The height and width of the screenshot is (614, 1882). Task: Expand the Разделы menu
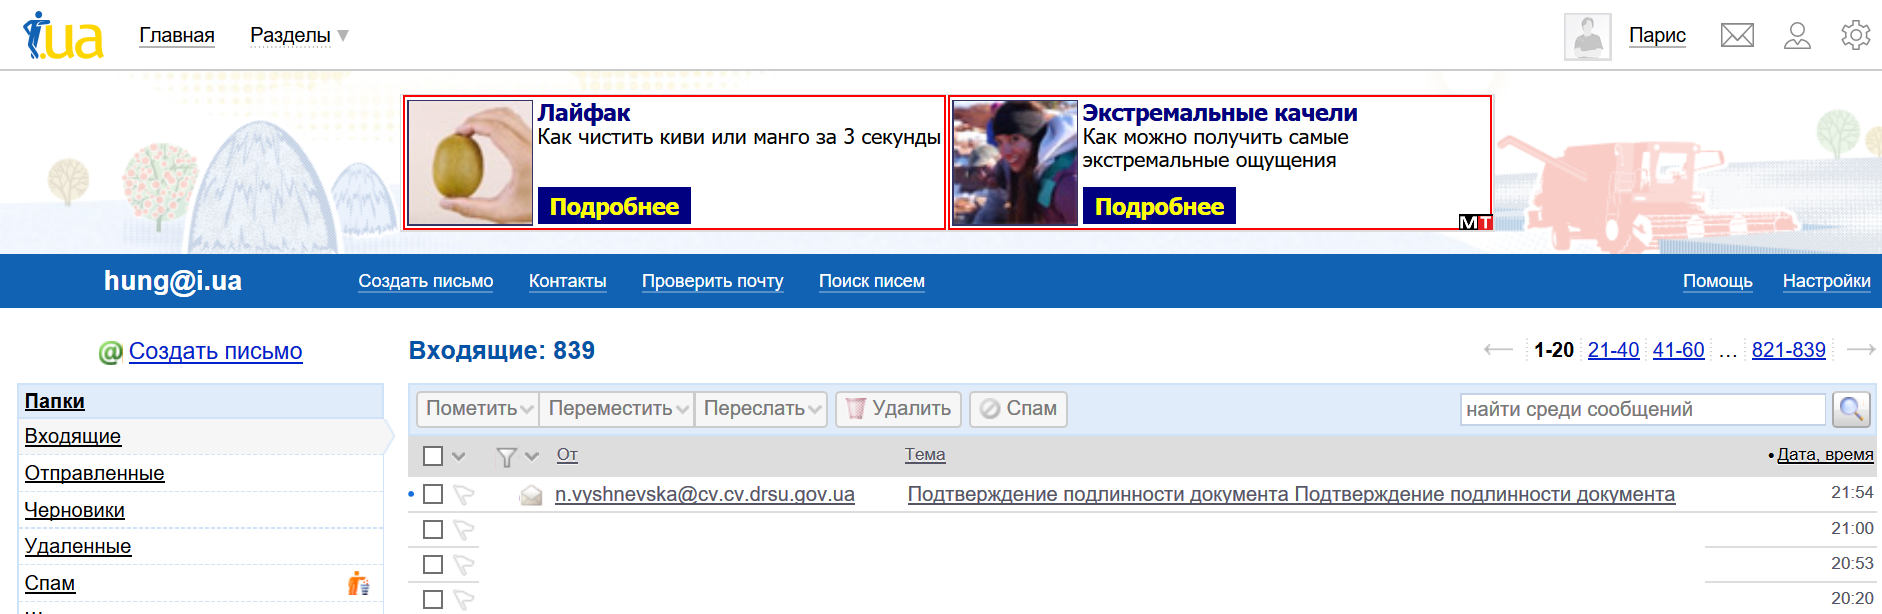pos(299,36)
